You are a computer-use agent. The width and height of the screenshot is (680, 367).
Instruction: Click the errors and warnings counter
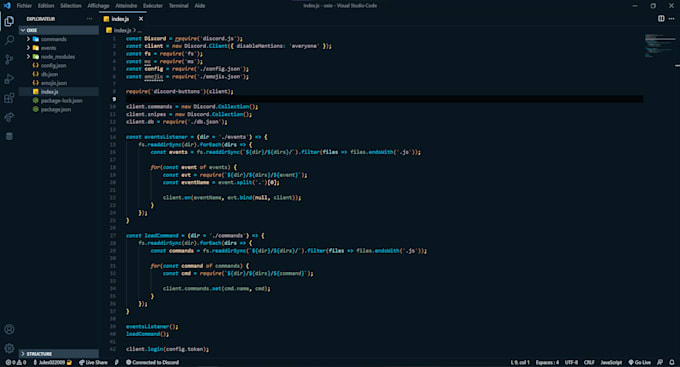[16, 362]
